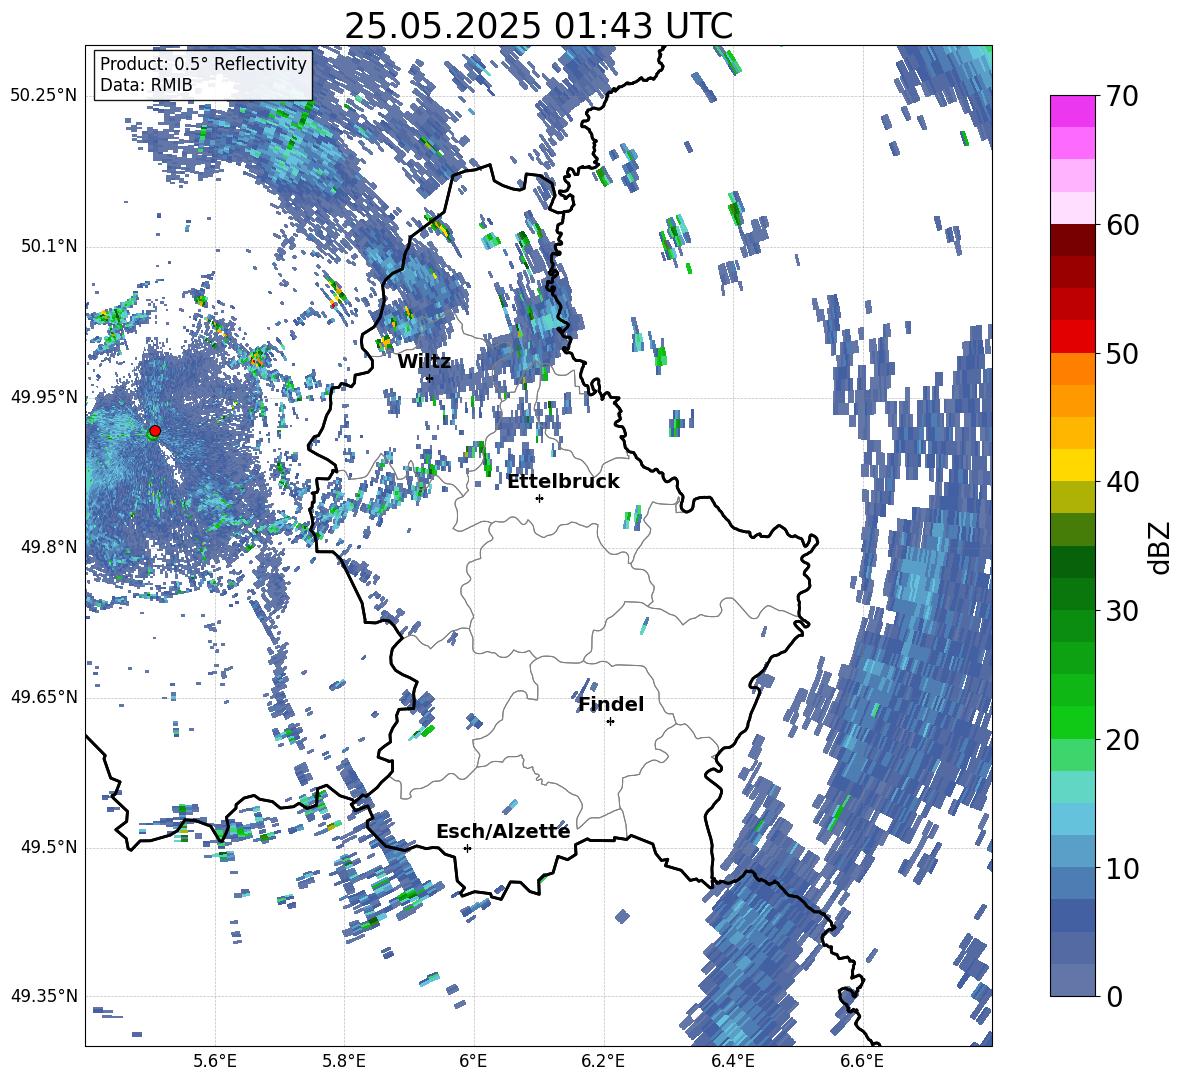
Task: Pick the darkest green colorbar segment above 30
Action: click(x=1072, y=562)
